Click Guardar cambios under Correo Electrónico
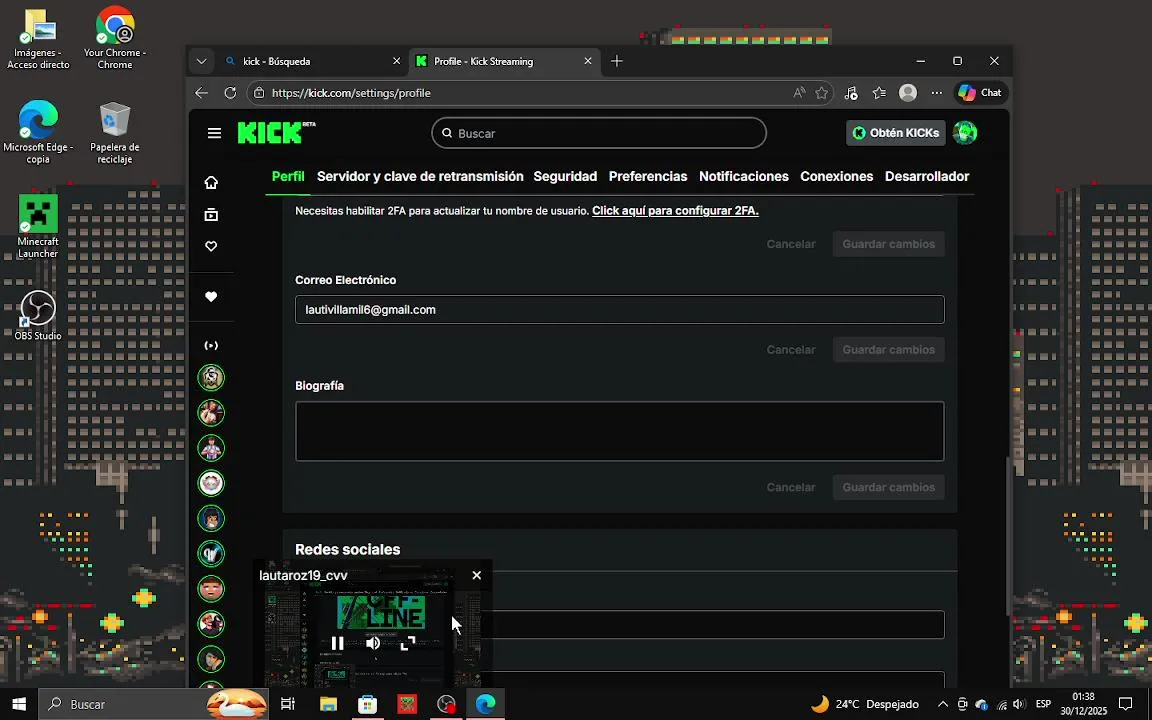 [x=888, y=350]
